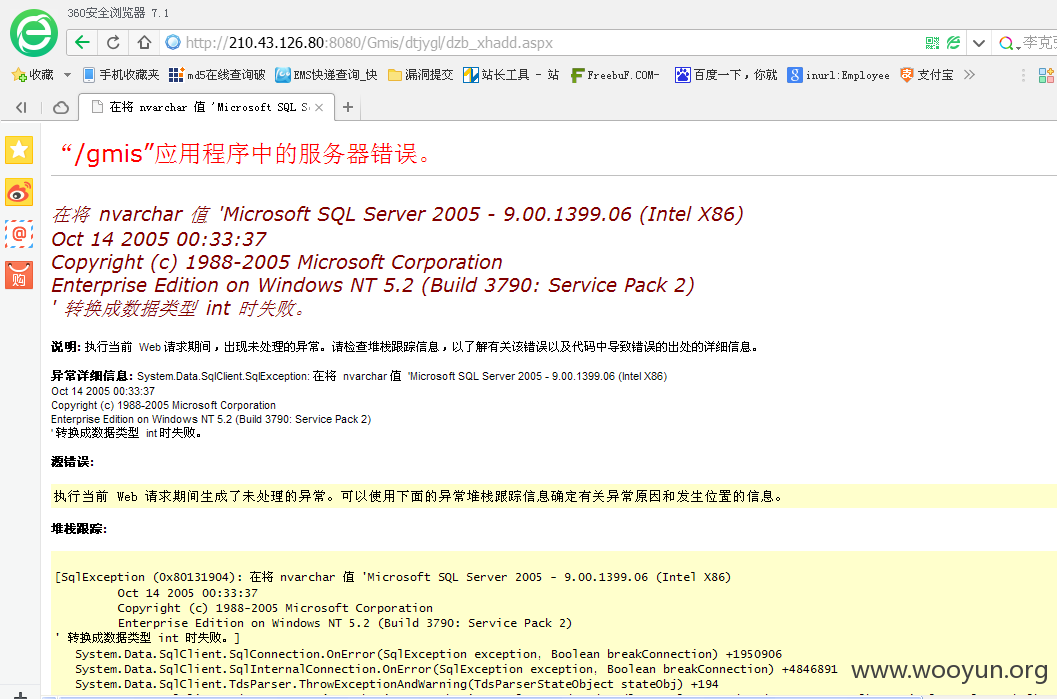Open 漏洞提交 bookmark folder
Screen dimensions: 1057x699
pyautogui.click(x=421, y=75)
